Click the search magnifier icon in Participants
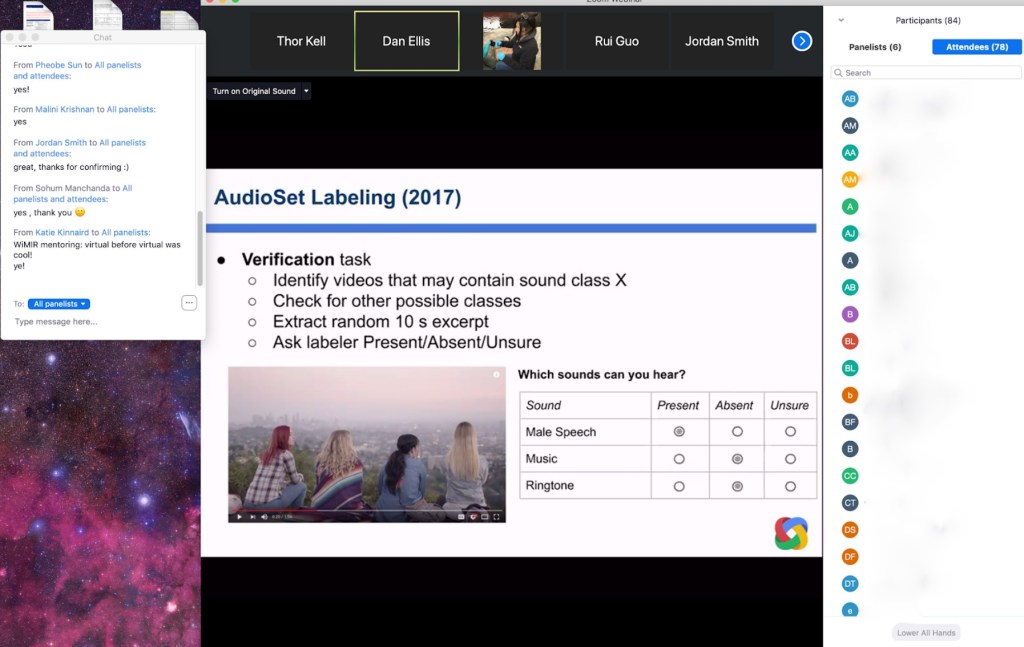The image size is (1024, 647). 838,72
